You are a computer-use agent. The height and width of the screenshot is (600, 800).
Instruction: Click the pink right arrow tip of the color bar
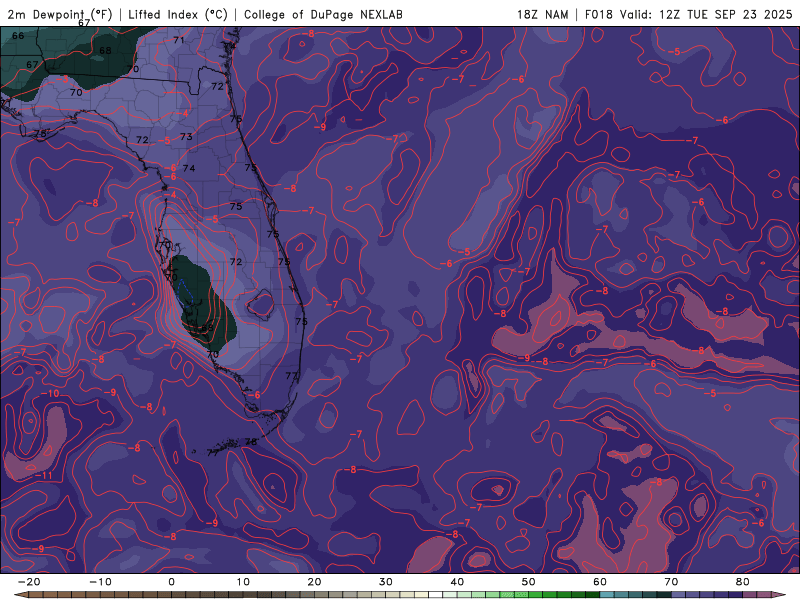(780, 595)
